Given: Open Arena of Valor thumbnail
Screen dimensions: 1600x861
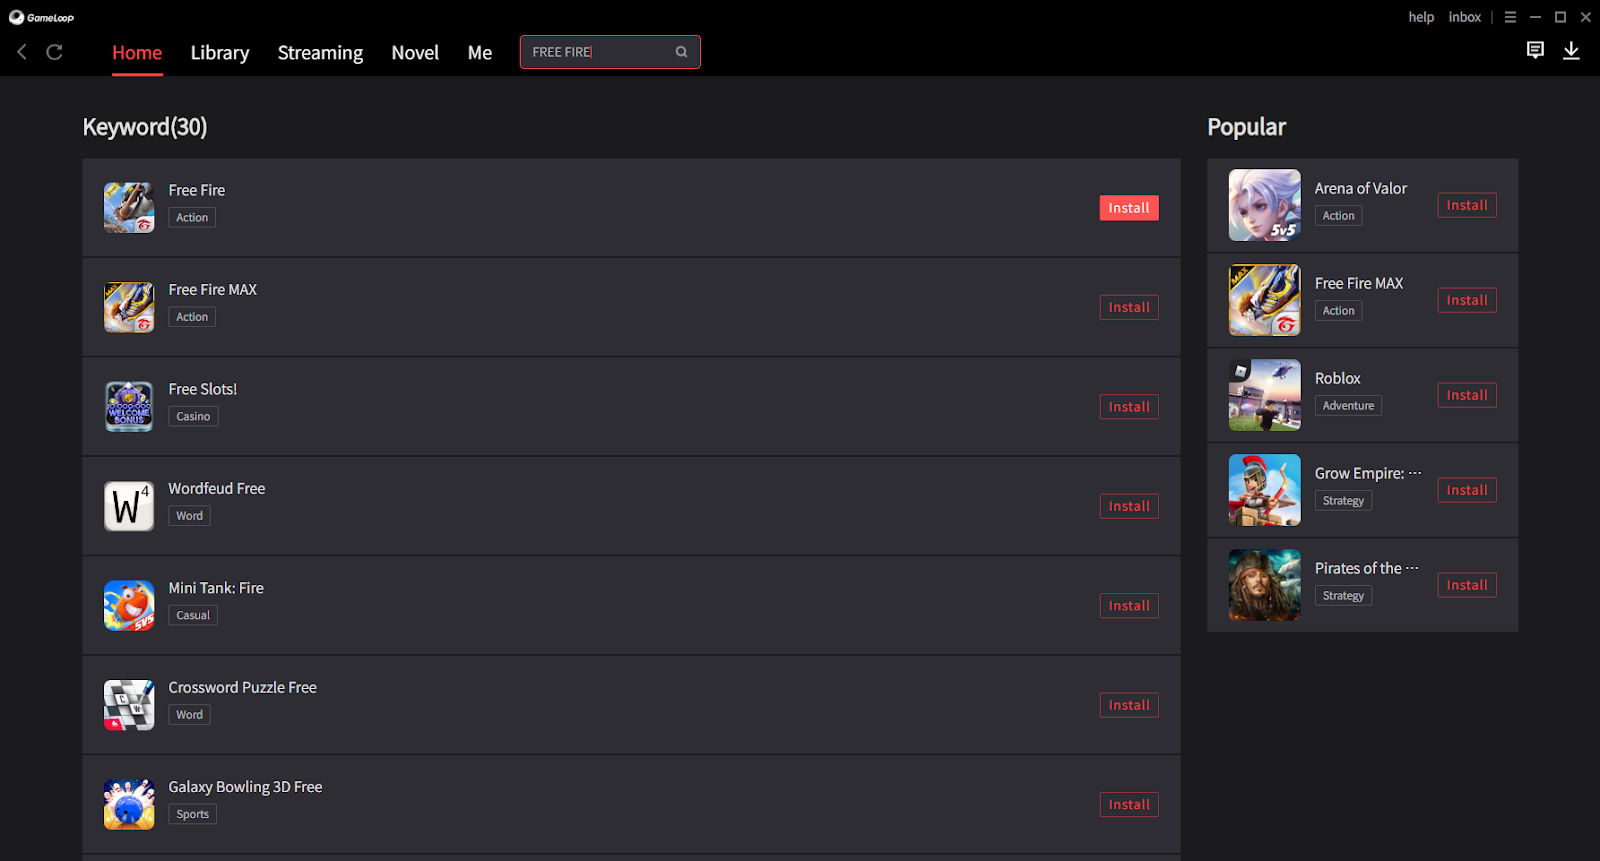Looking at the screenshot, I should coord(1264,205).
